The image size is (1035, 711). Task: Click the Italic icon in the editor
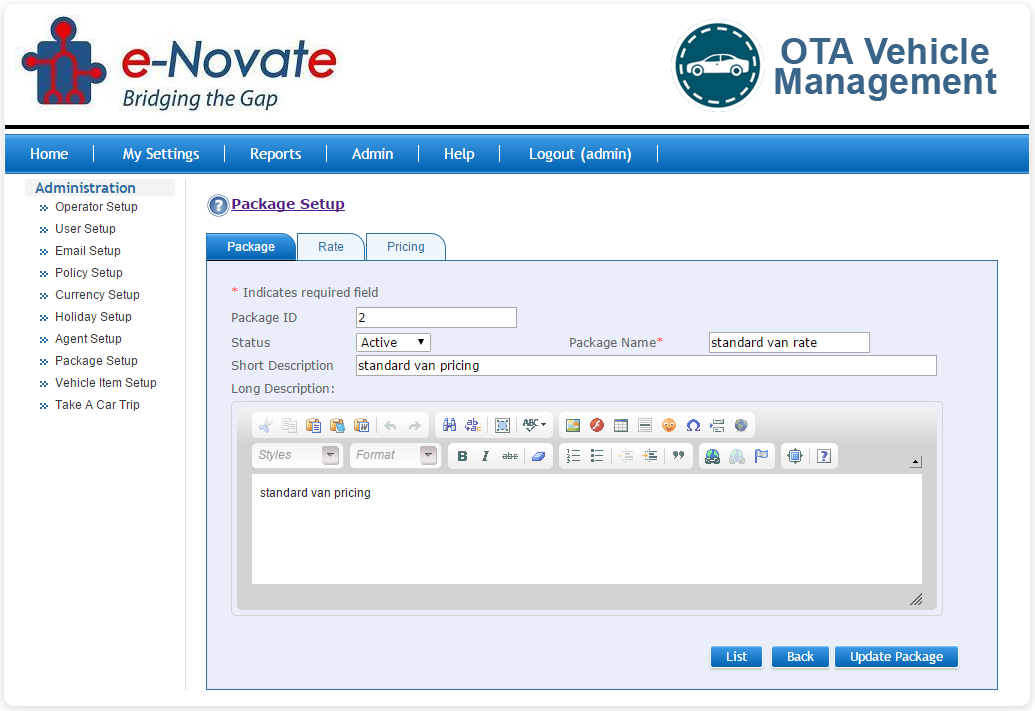(484, 455)
